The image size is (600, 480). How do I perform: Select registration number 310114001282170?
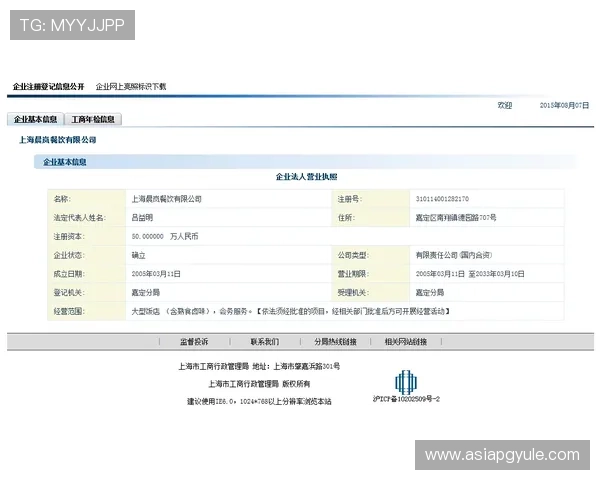(x=442, y=199)
